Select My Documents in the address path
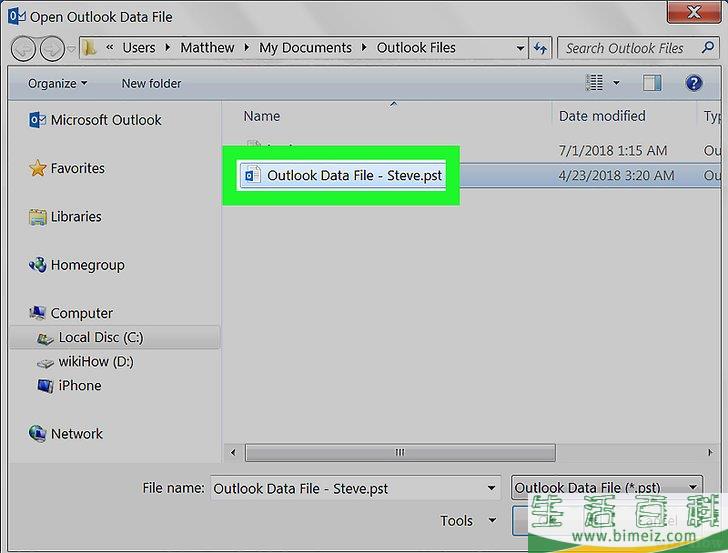Image resolution: width=728 pixels, height=553 pixels. (x=305, y=47)
